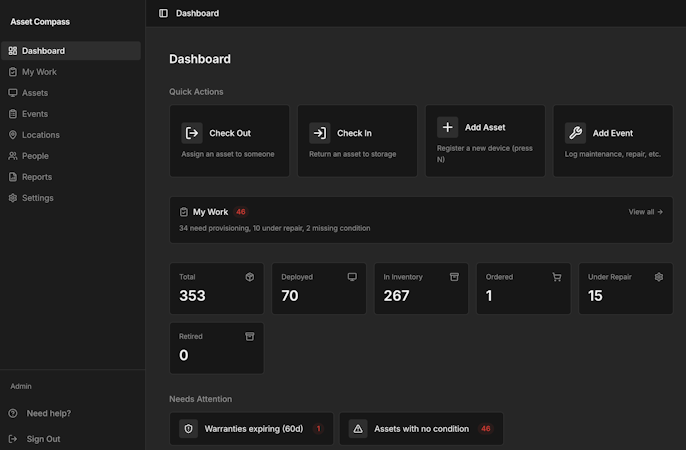Click the Need help question mark icon
This screenshot has height=450, width=686.
tap(13, 413)
